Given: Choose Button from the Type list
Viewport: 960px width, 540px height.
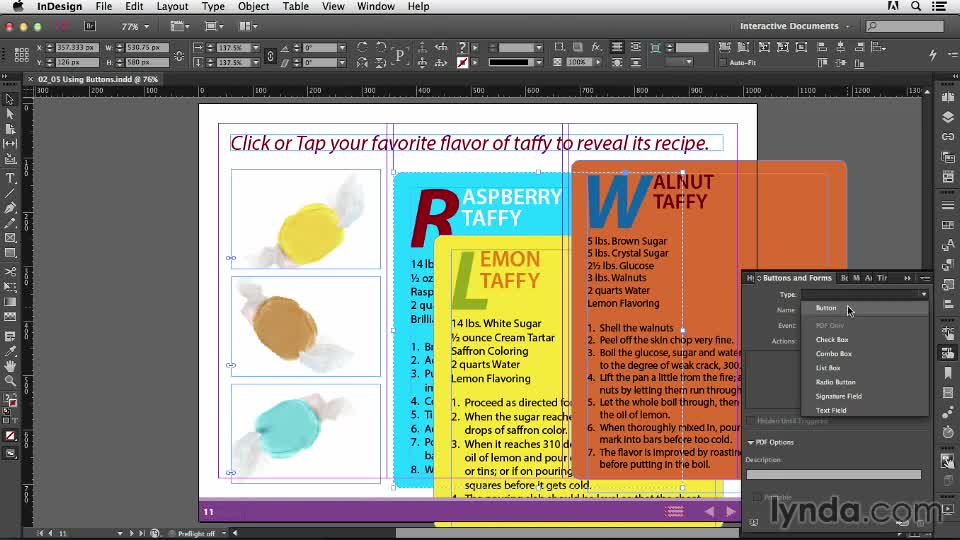Looking at the screenshot, I should pos(826,308).
